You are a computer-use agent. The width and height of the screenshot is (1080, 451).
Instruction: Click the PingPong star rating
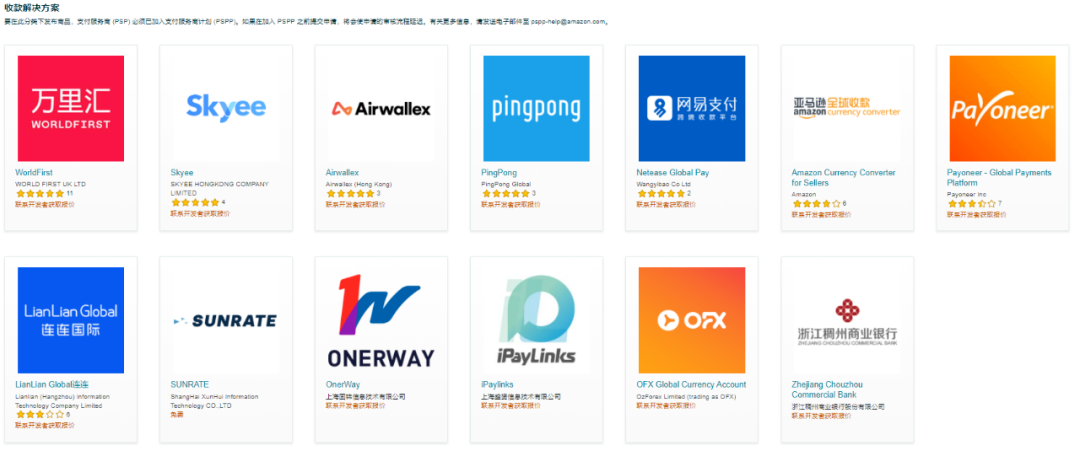pos(505,194)
